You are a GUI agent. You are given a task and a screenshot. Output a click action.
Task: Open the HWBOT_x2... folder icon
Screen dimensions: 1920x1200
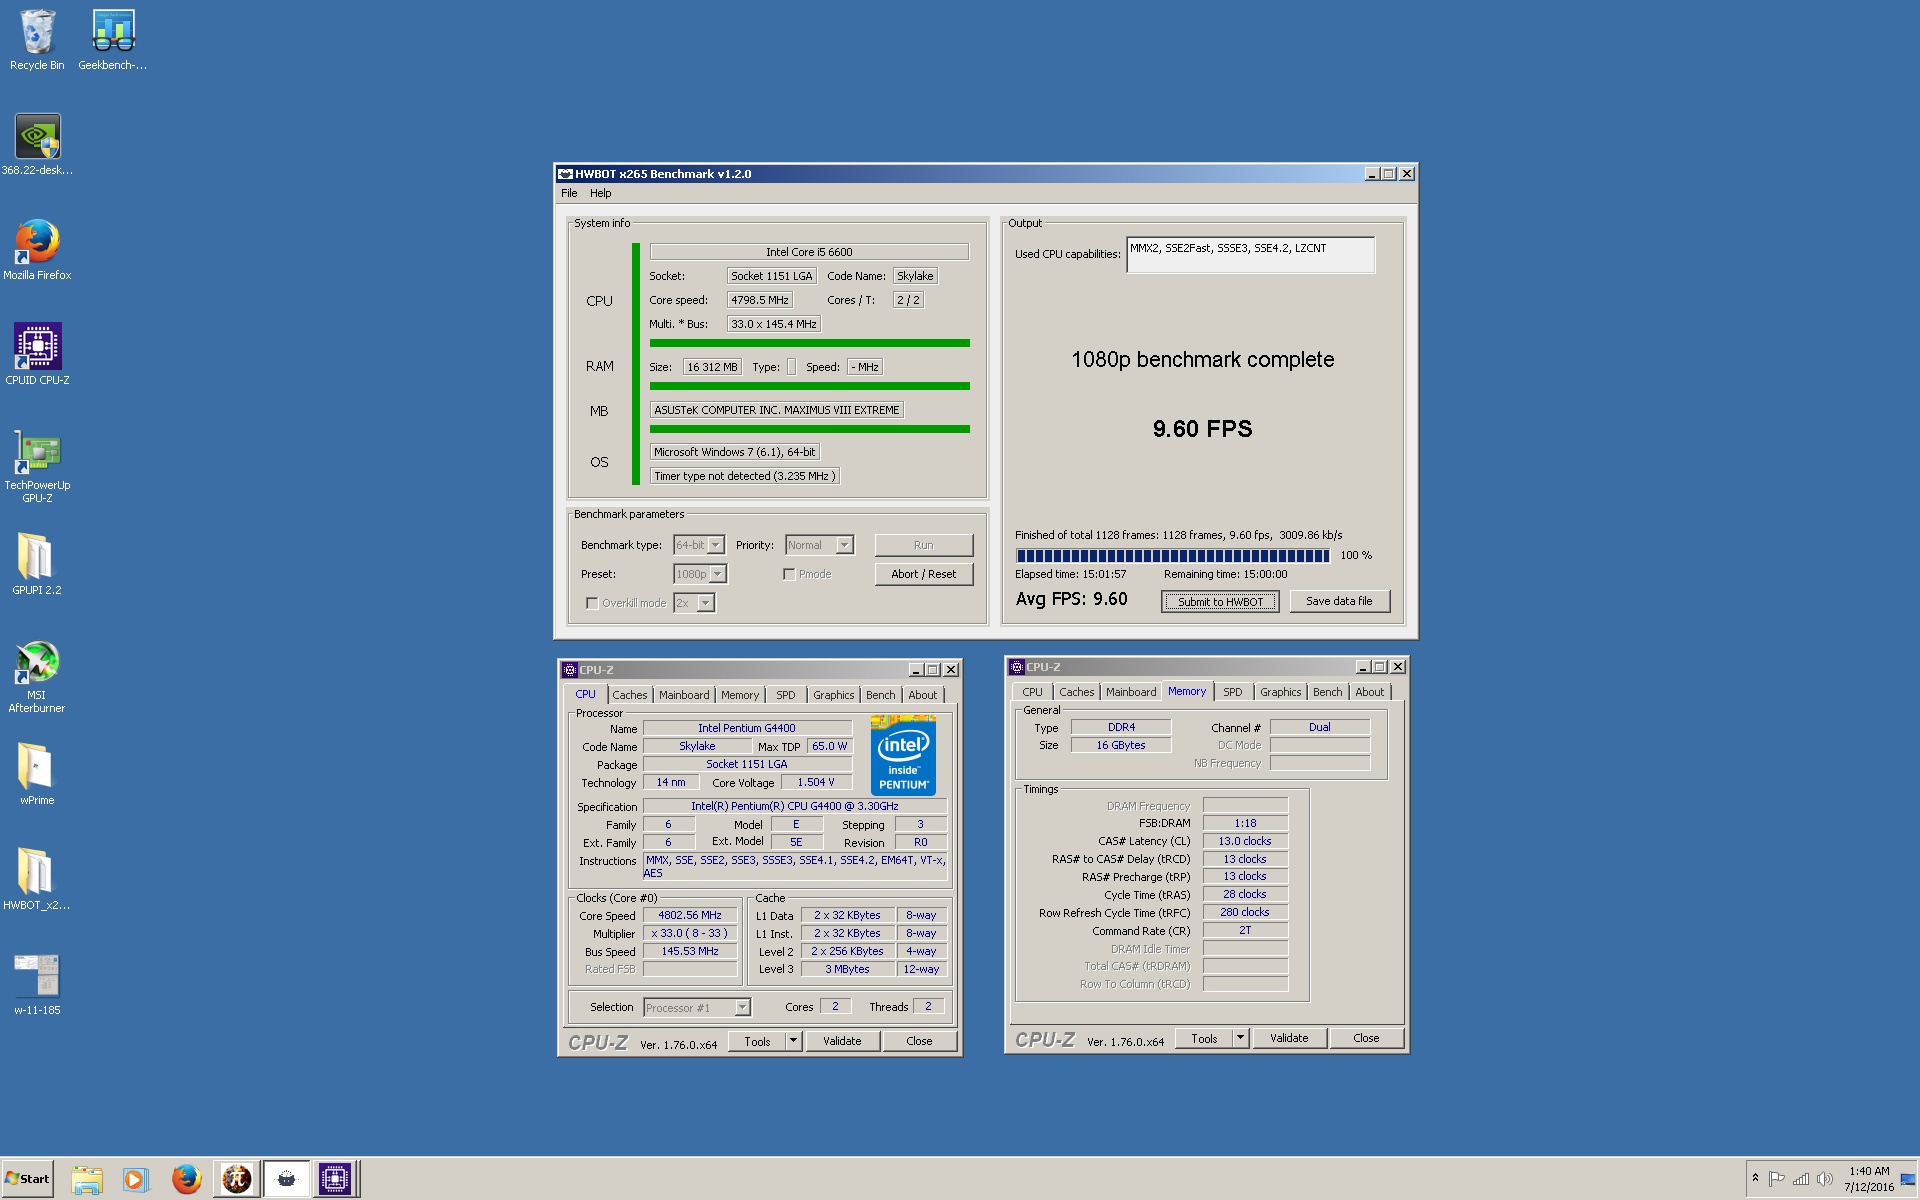pyautogui.click(x=37, y=880)
